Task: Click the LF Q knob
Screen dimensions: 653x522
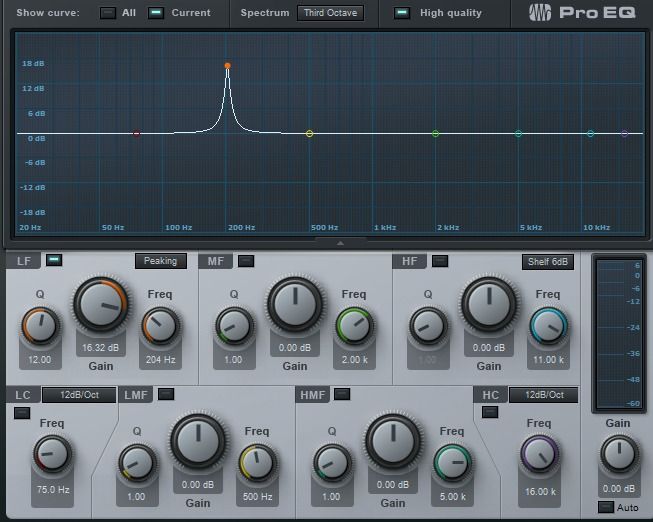Action: pyautogui.click(x=40, y=326)
